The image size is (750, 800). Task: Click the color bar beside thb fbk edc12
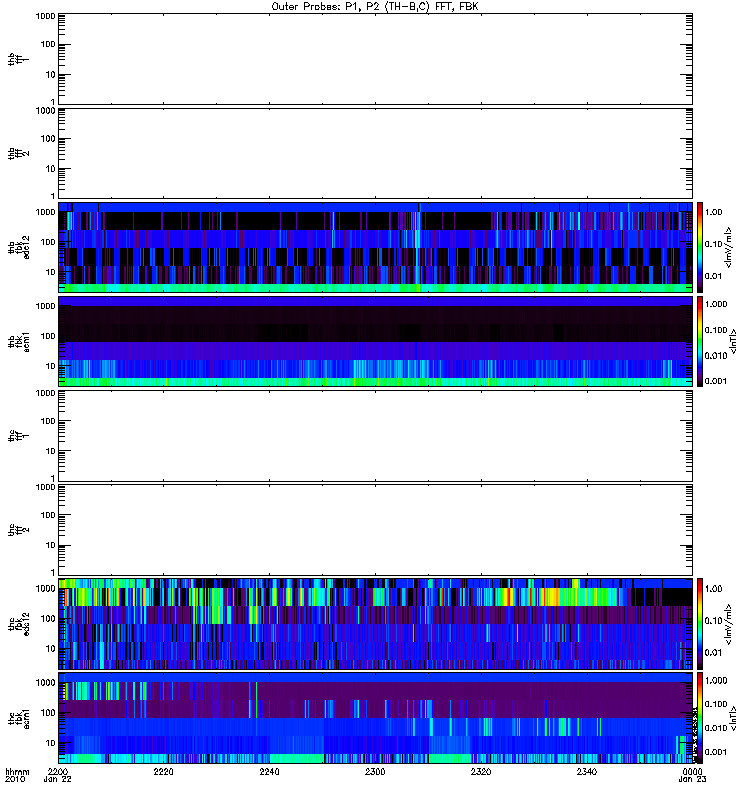point(700,247)
